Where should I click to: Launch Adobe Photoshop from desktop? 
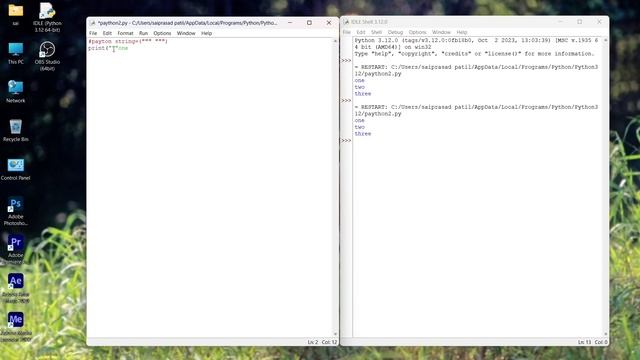coord(16,211)
